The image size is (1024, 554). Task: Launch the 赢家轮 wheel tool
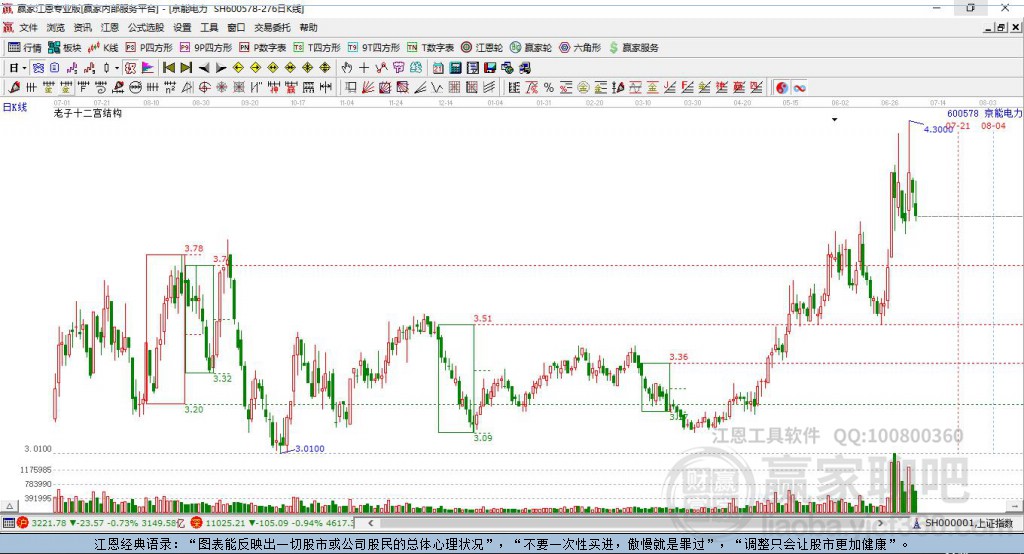531,48
